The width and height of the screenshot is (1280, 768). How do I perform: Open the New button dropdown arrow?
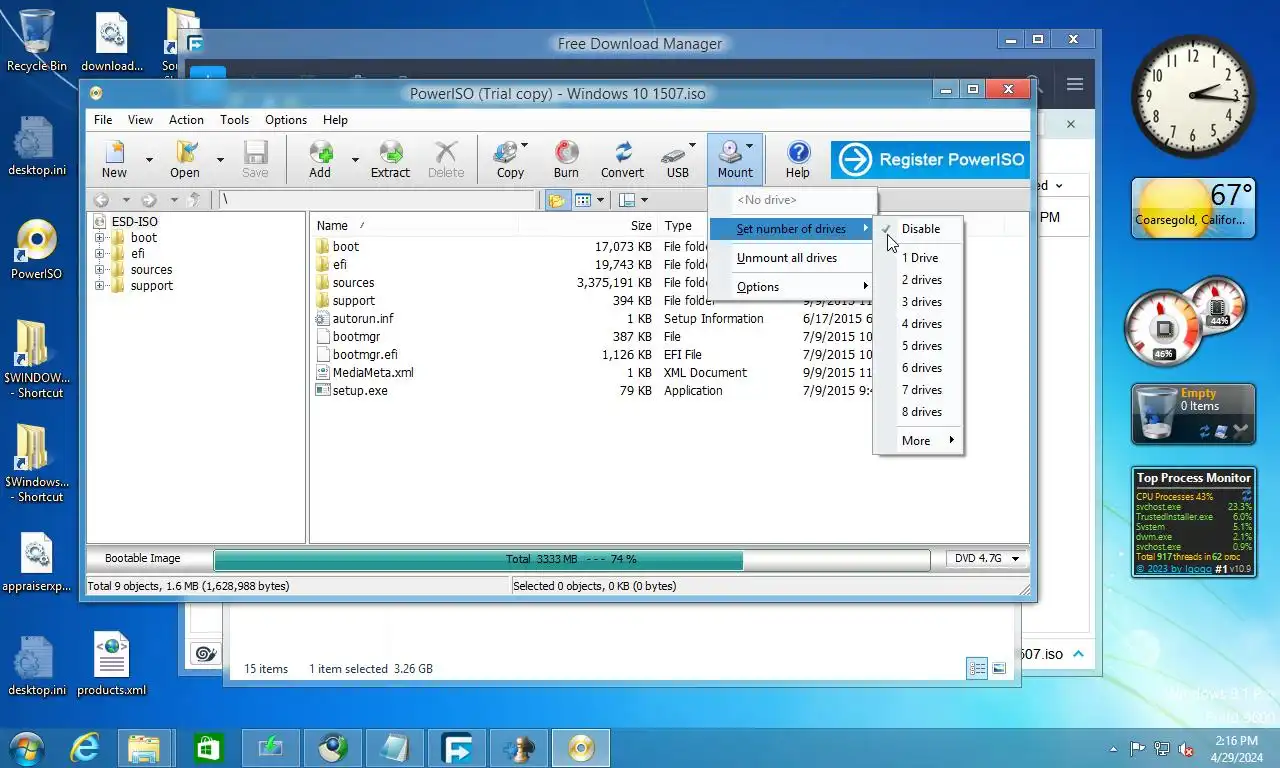click(x=149, y=160)
